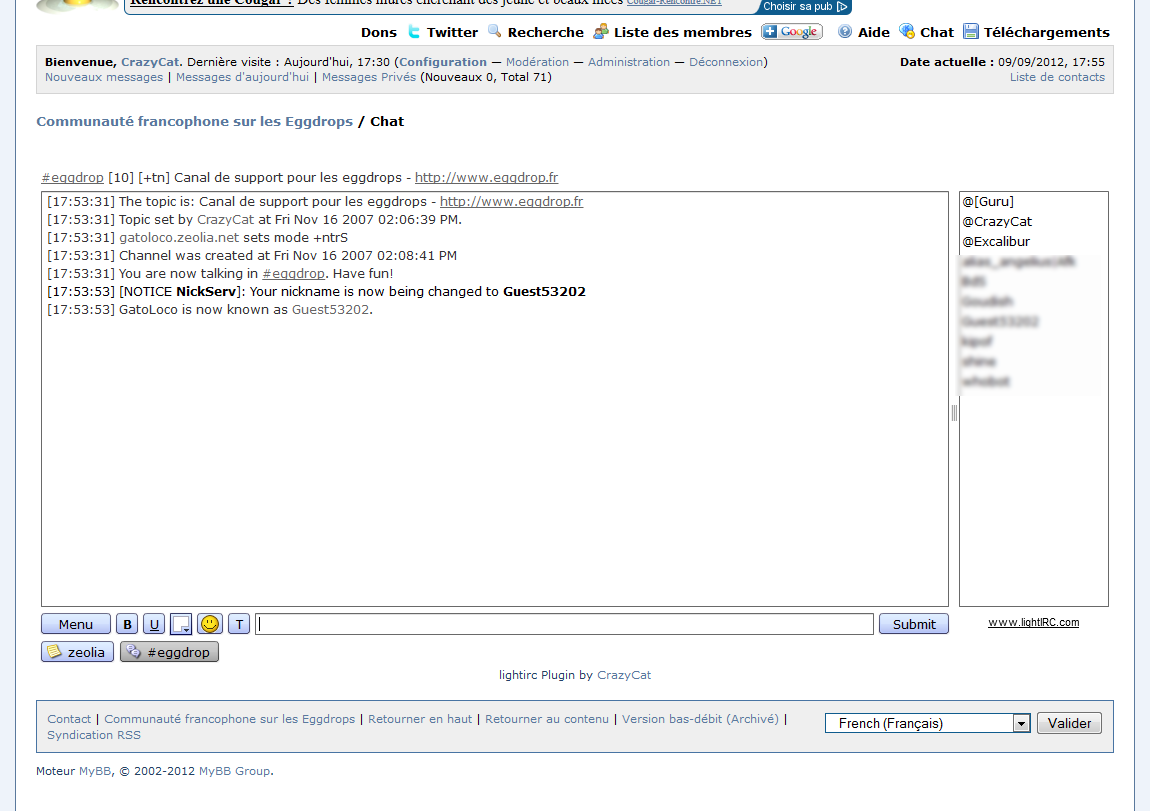Click the CrazyCat username in welcome bar
This screenshot has width=1150, height=811.
pyautogui.click(x=150, y=62)
